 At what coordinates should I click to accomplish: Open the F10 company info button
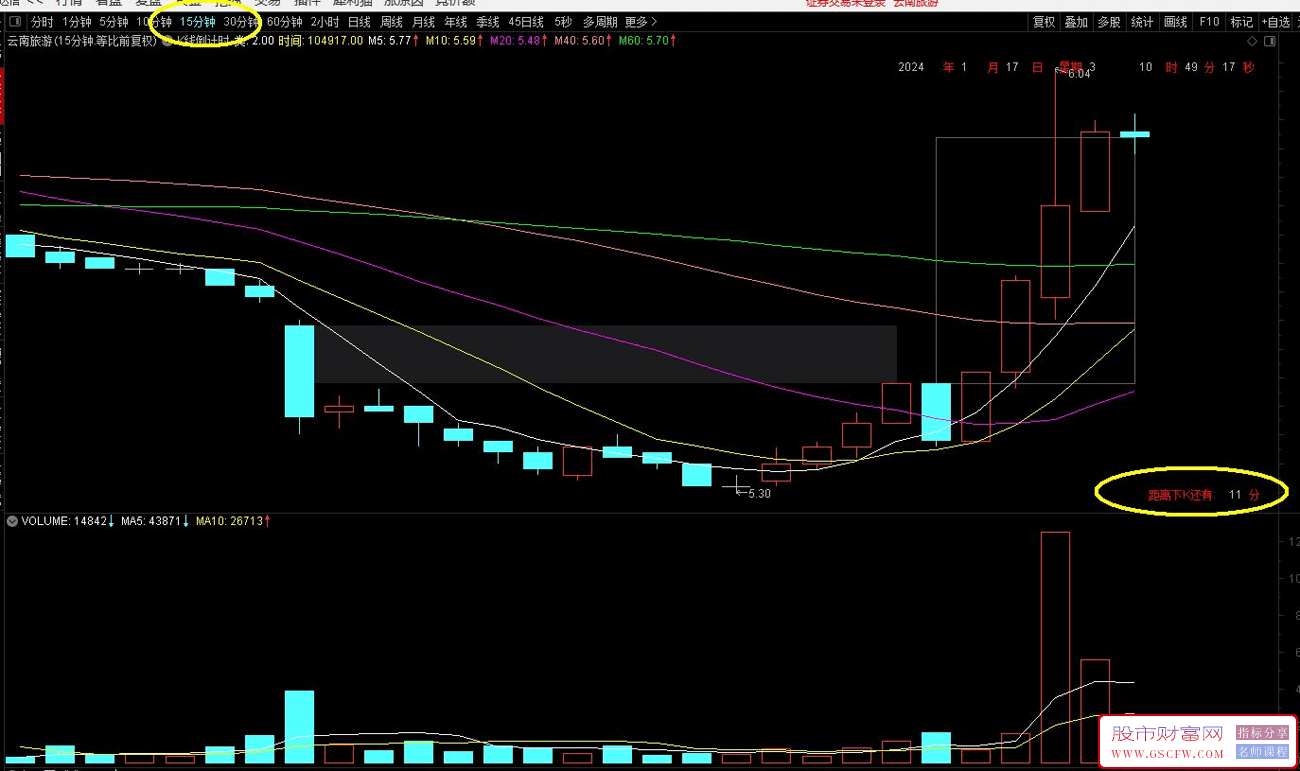(x=1209, y=22)
